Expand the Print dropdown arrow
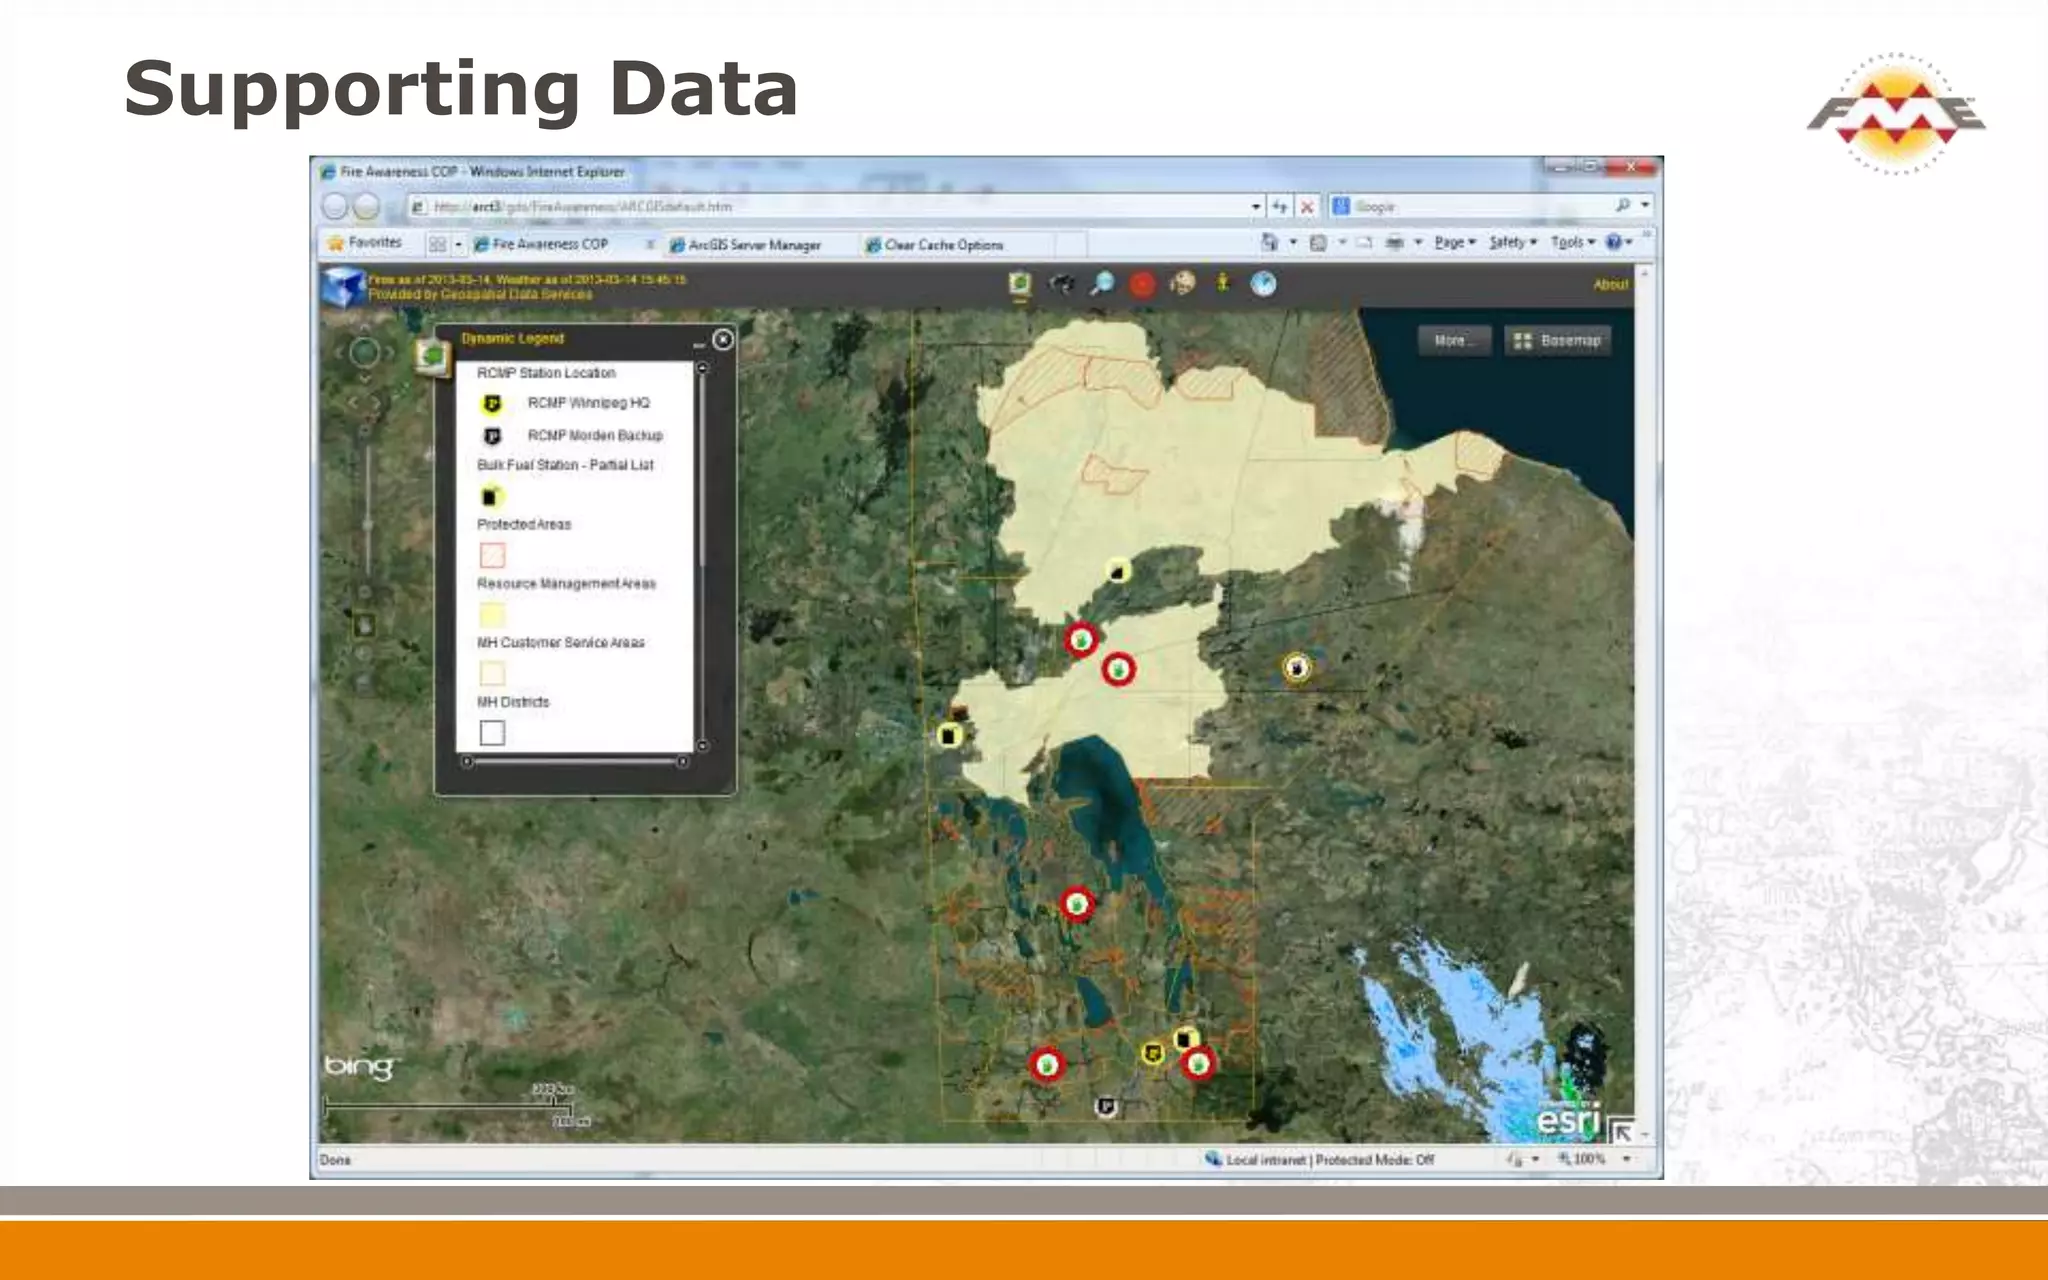The height and width of the screenshot is (1280, 2048). [1418, 242]
